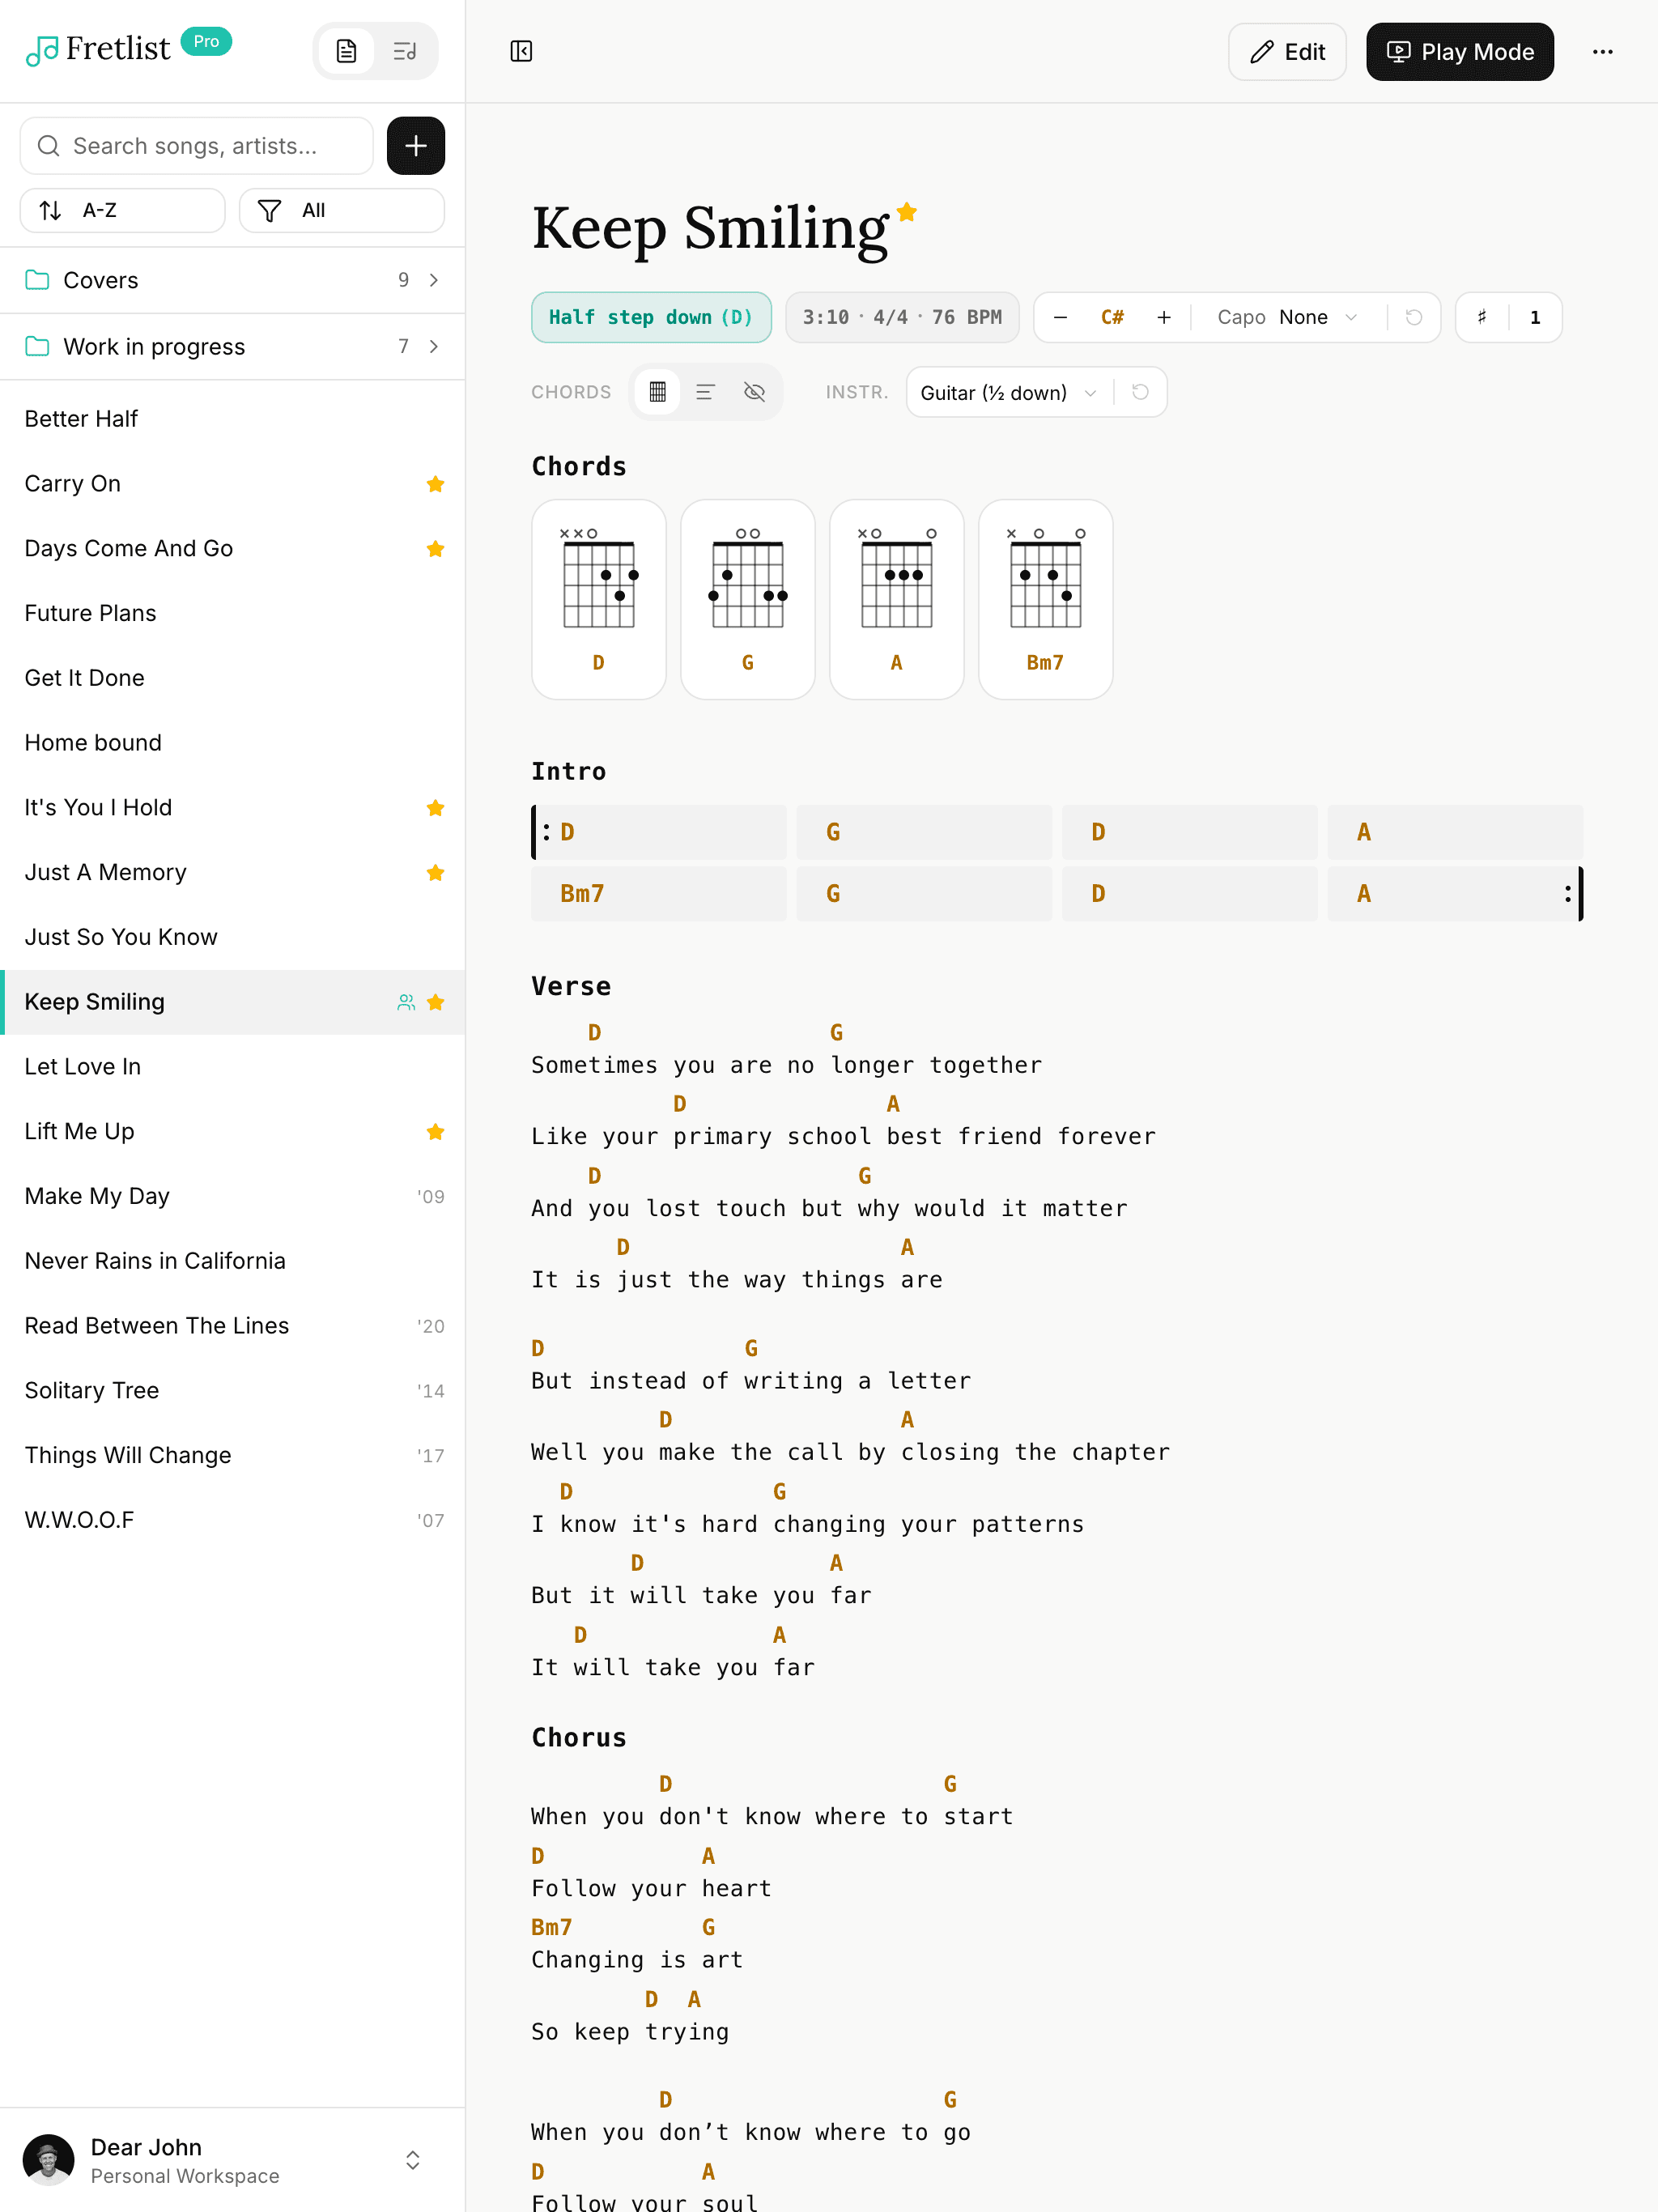Transpose up with the plus button

[1163, 317]
